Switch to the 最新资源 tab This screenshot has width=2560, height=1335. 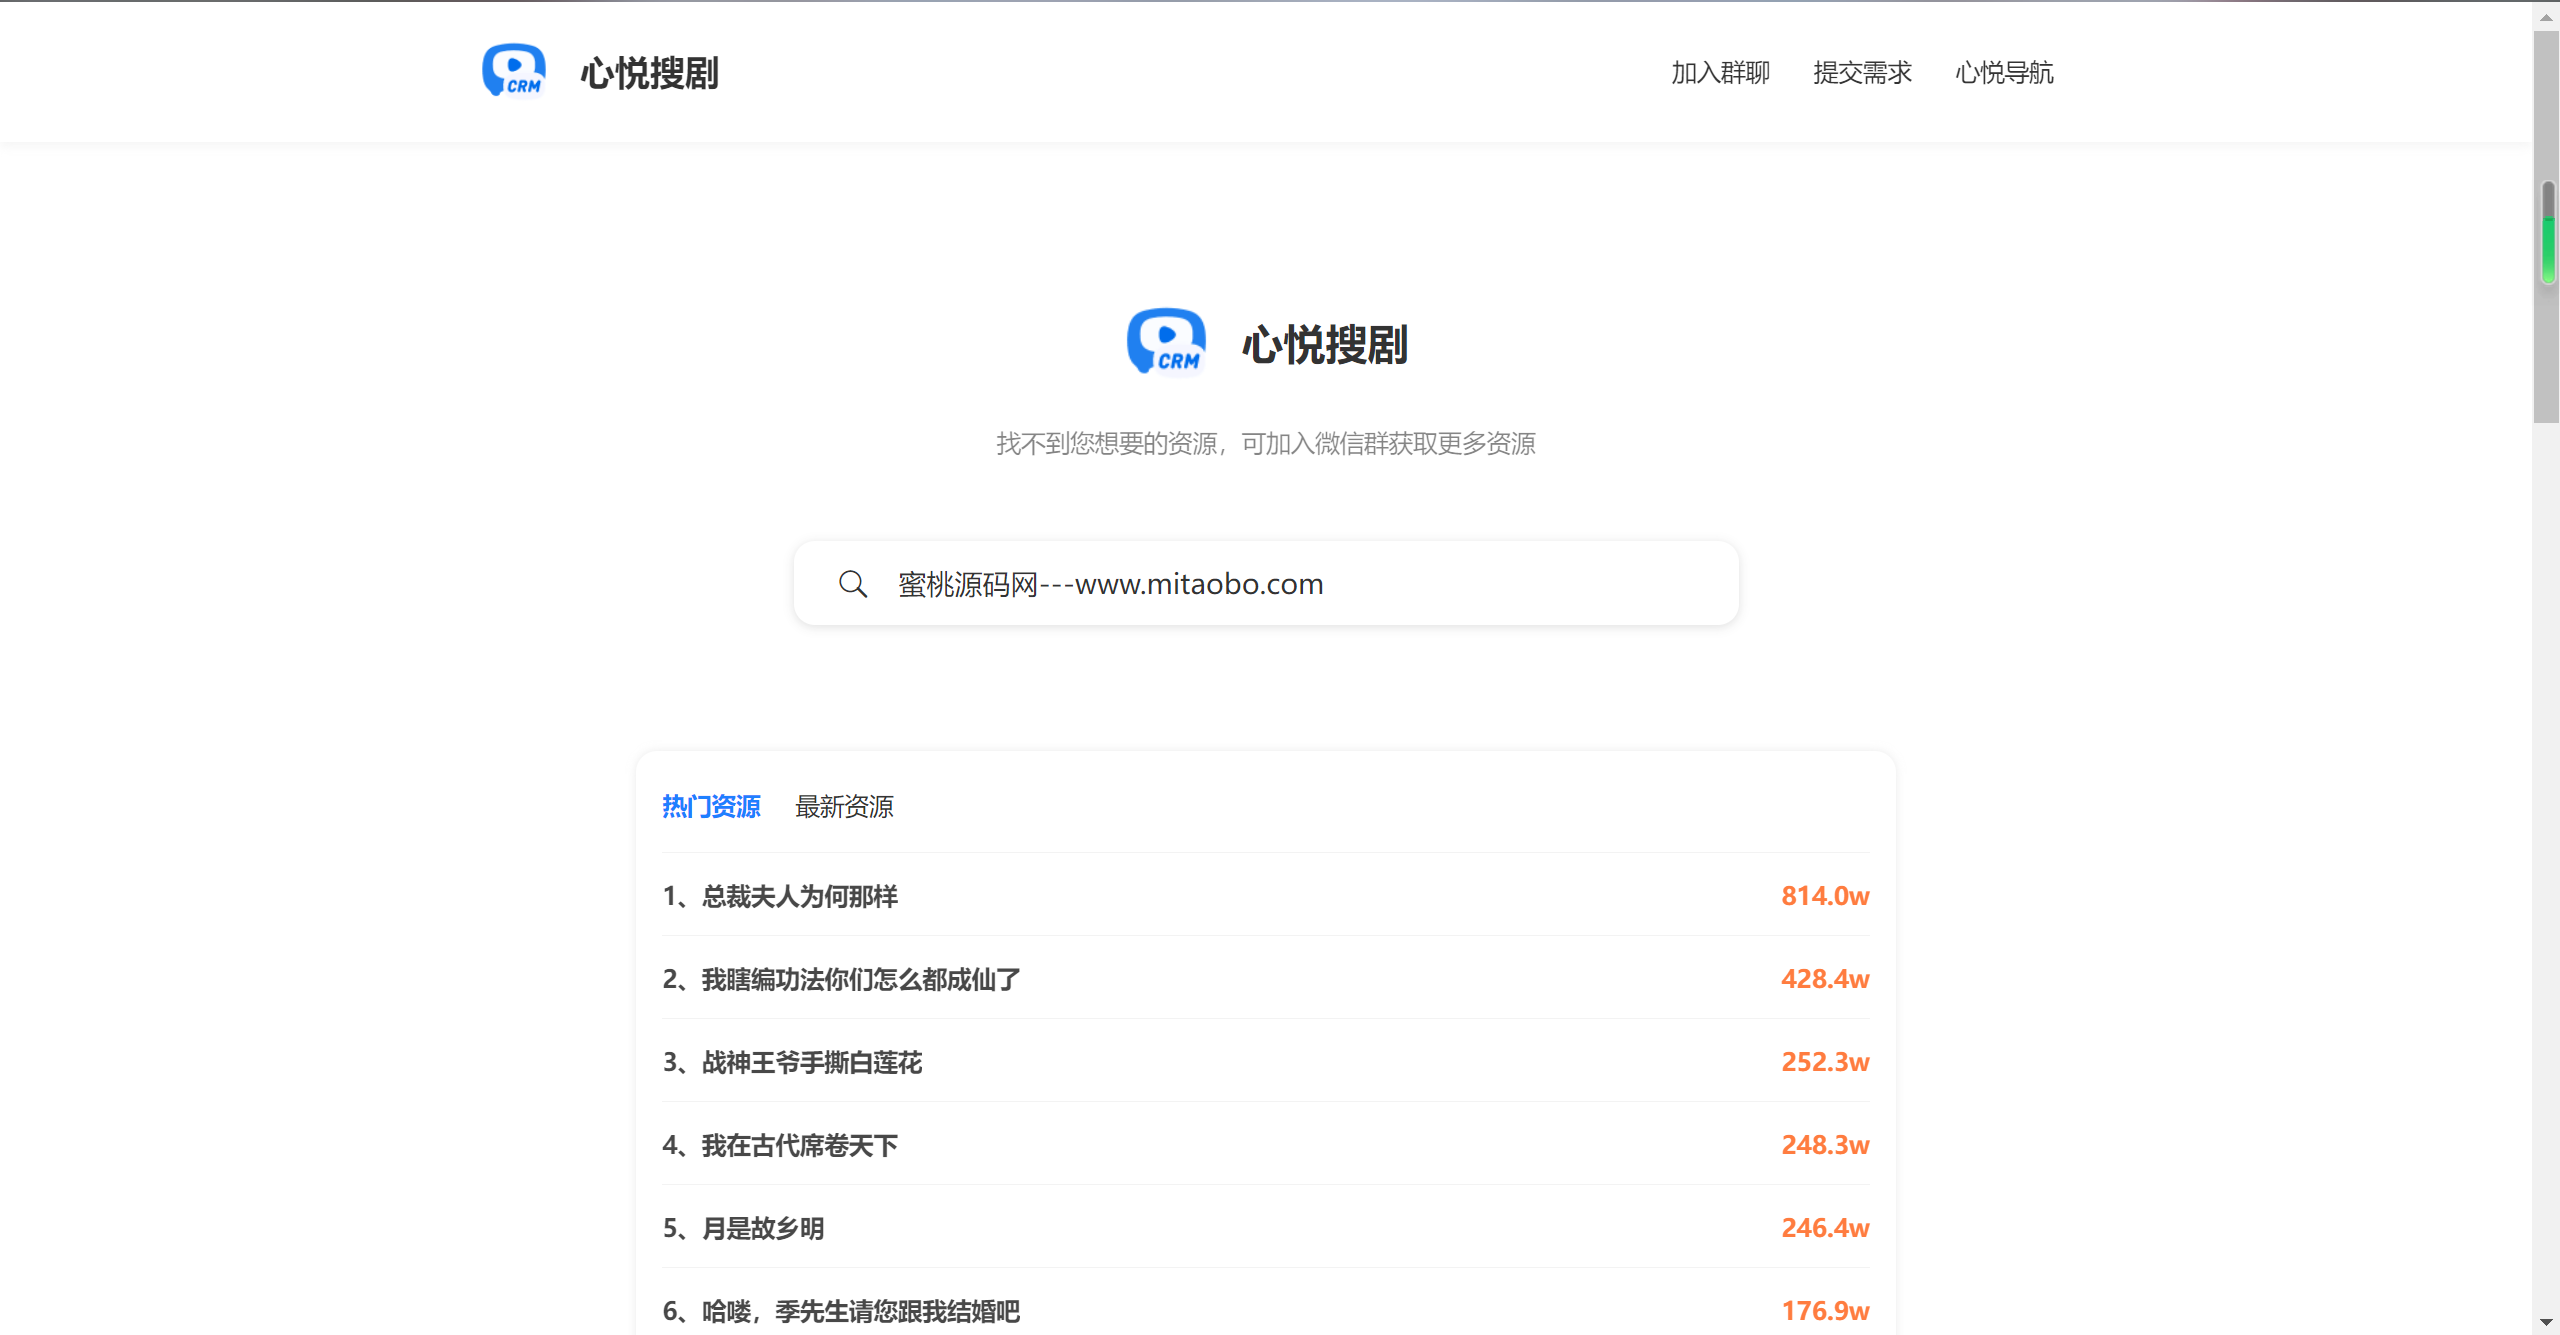pos(844,807)
